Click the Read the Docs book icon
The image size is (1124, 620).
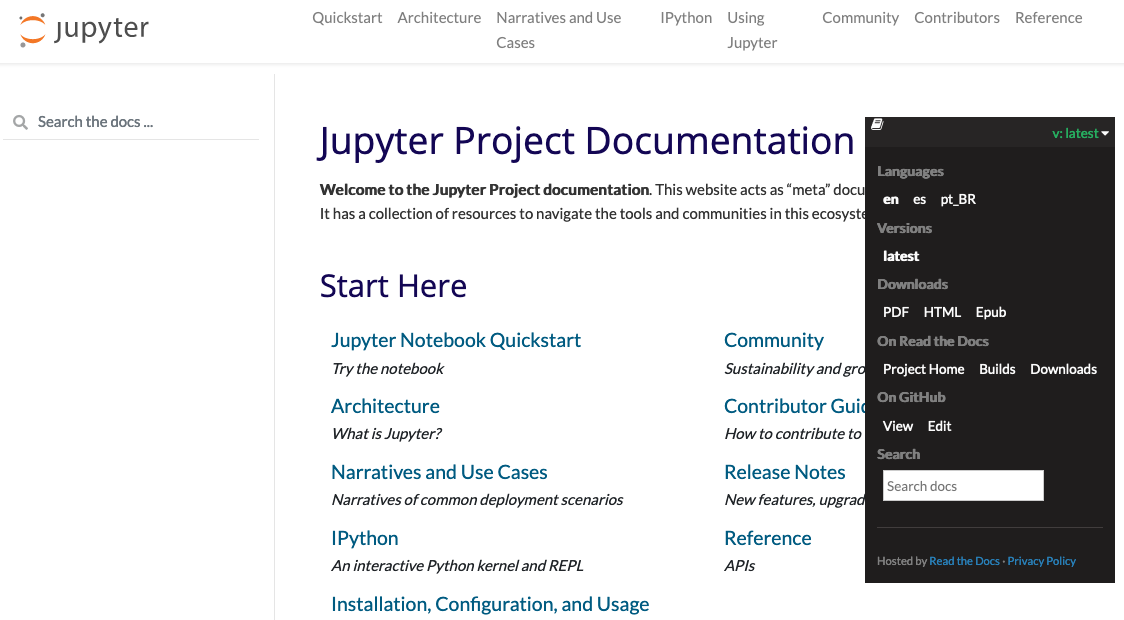[877, 125]
